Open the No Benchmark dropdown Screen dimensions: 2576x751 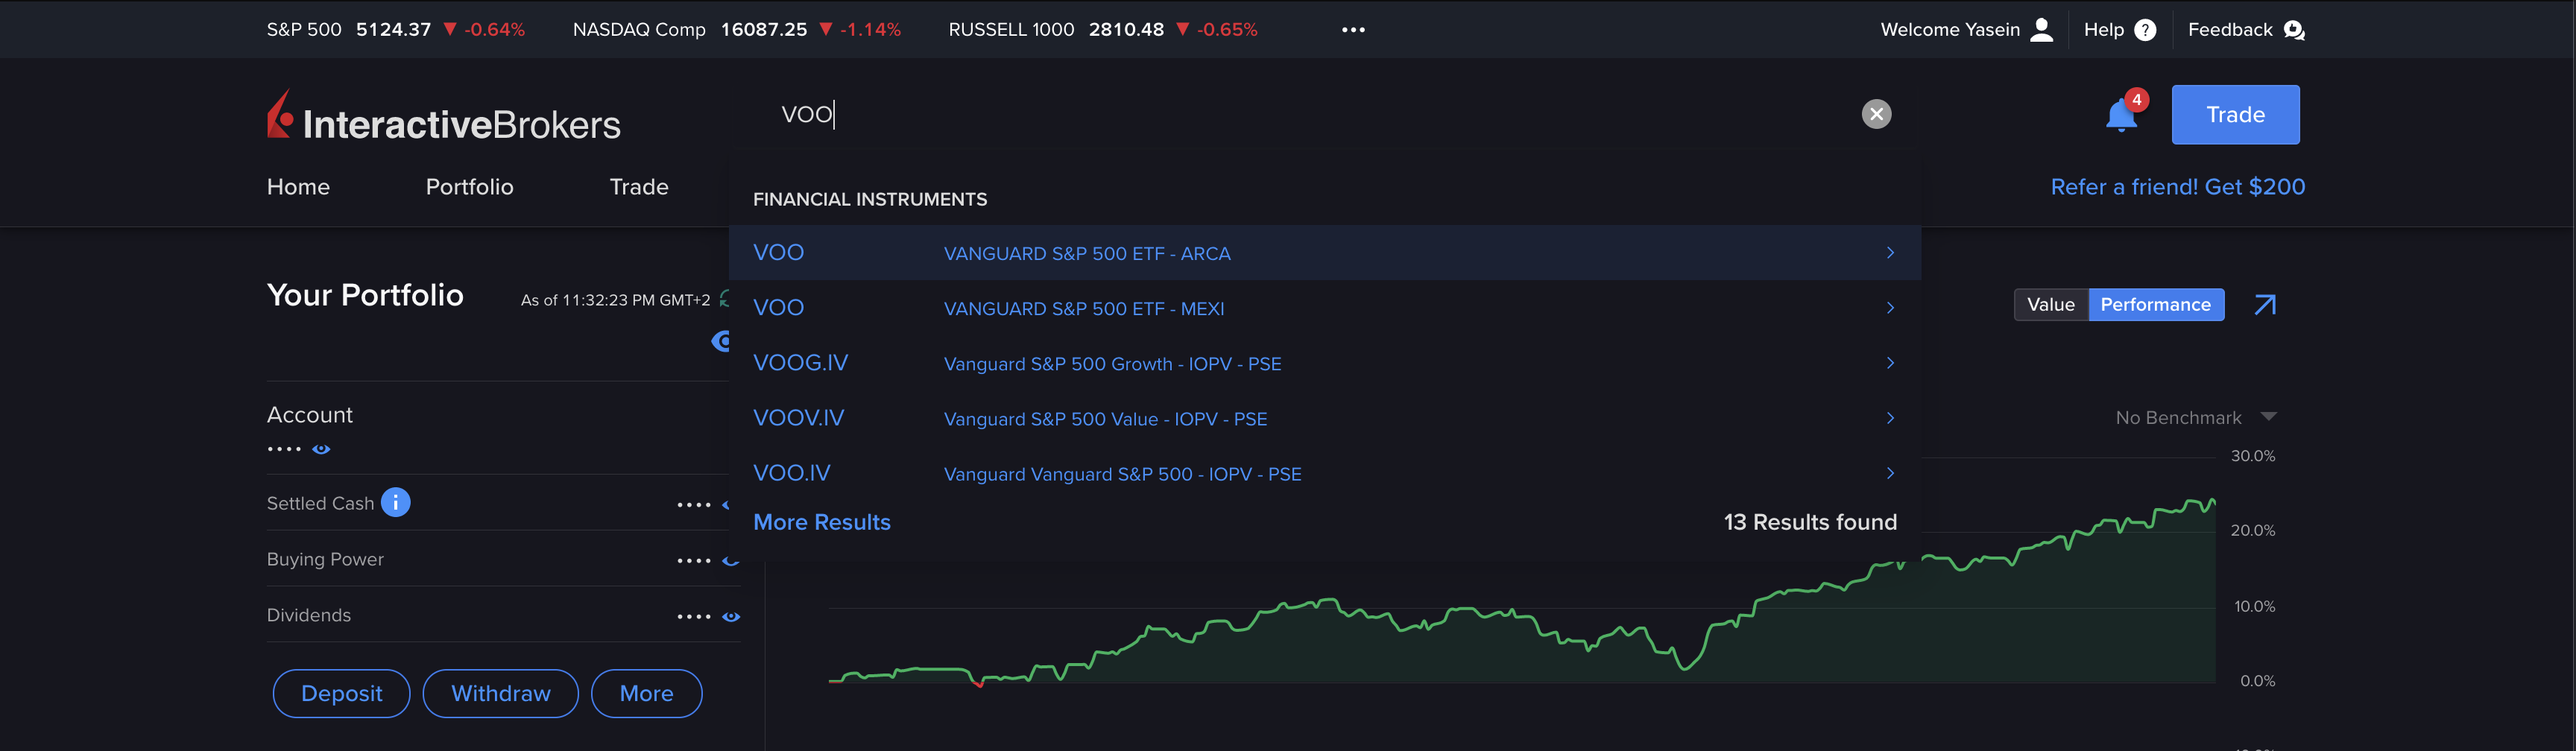[2195, 418]
